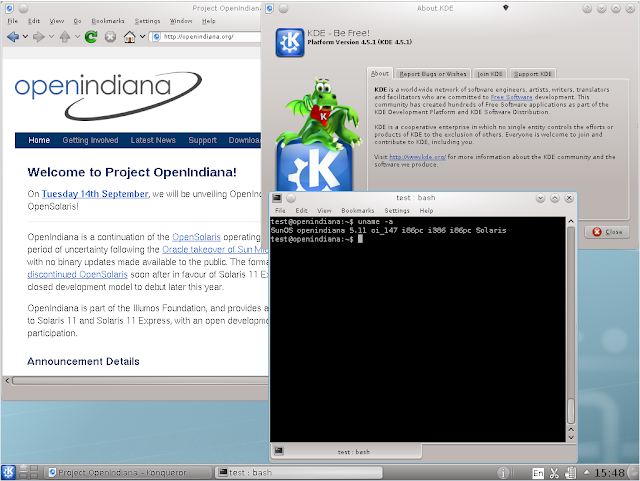Viewport: 640px width, 481px height.
Task: Switch to Report Bugs or Wishes tab
Action: (433, 74)
